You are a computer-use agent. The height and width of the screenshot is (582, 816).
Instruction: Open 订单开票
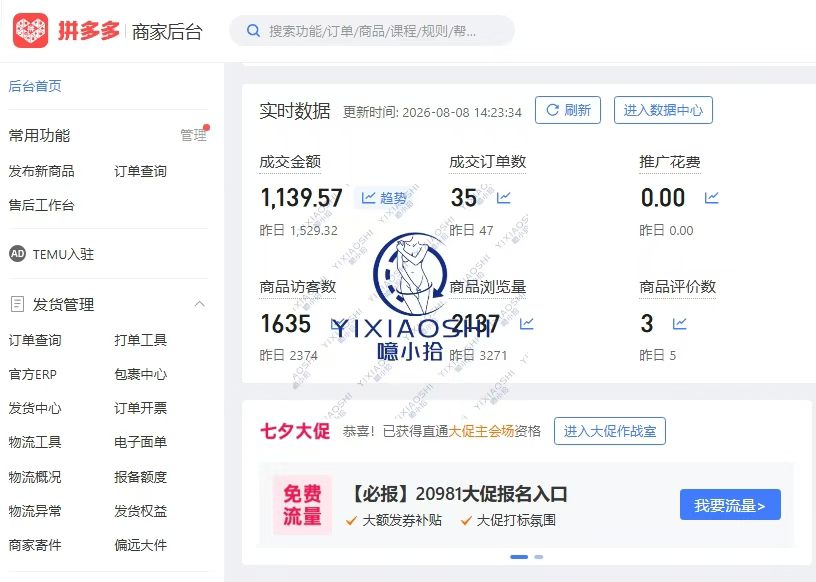coord(141,408)
